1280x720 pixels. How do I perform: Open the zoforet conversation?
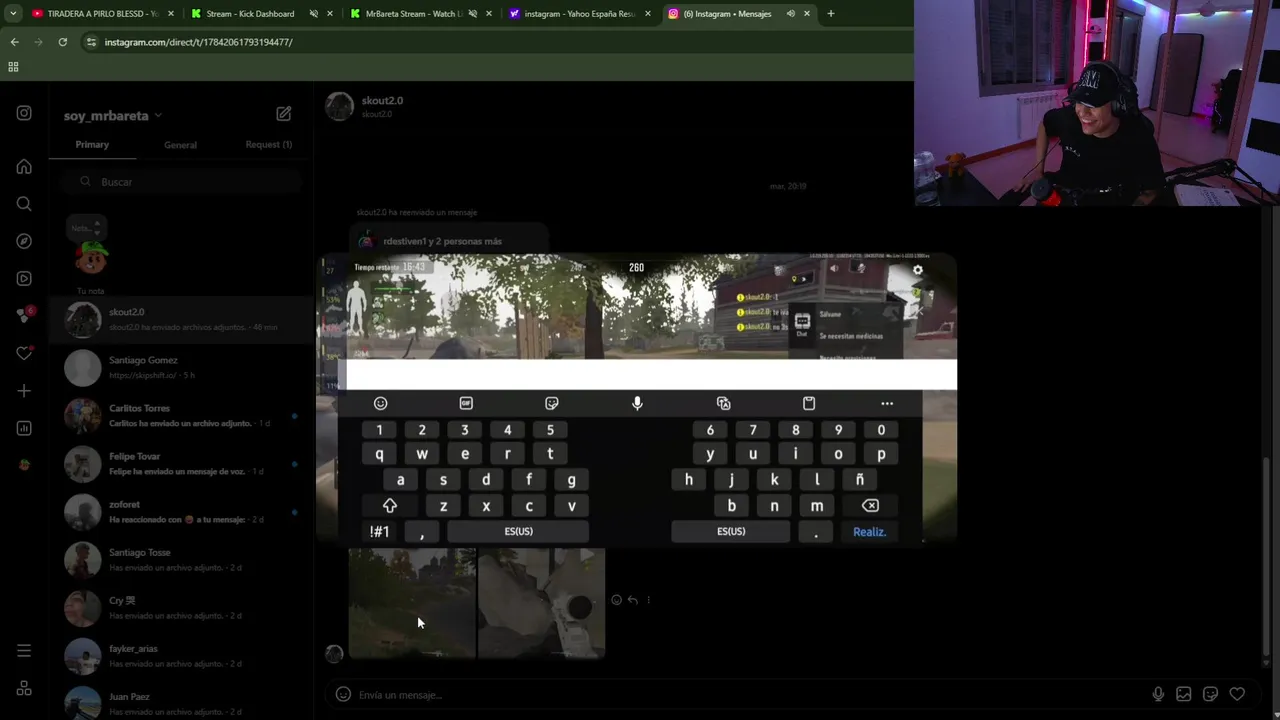(180, 511)
